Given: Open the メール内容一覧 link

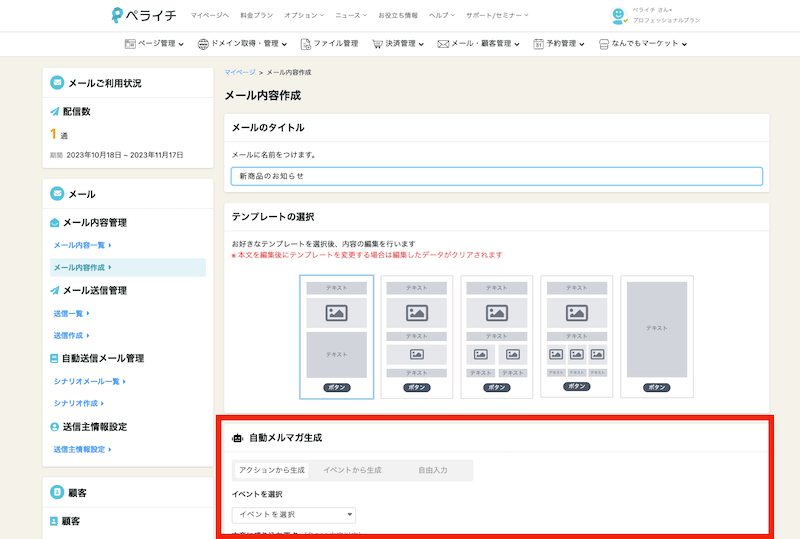Looking at the screenshot, I should tap(82, 245).
